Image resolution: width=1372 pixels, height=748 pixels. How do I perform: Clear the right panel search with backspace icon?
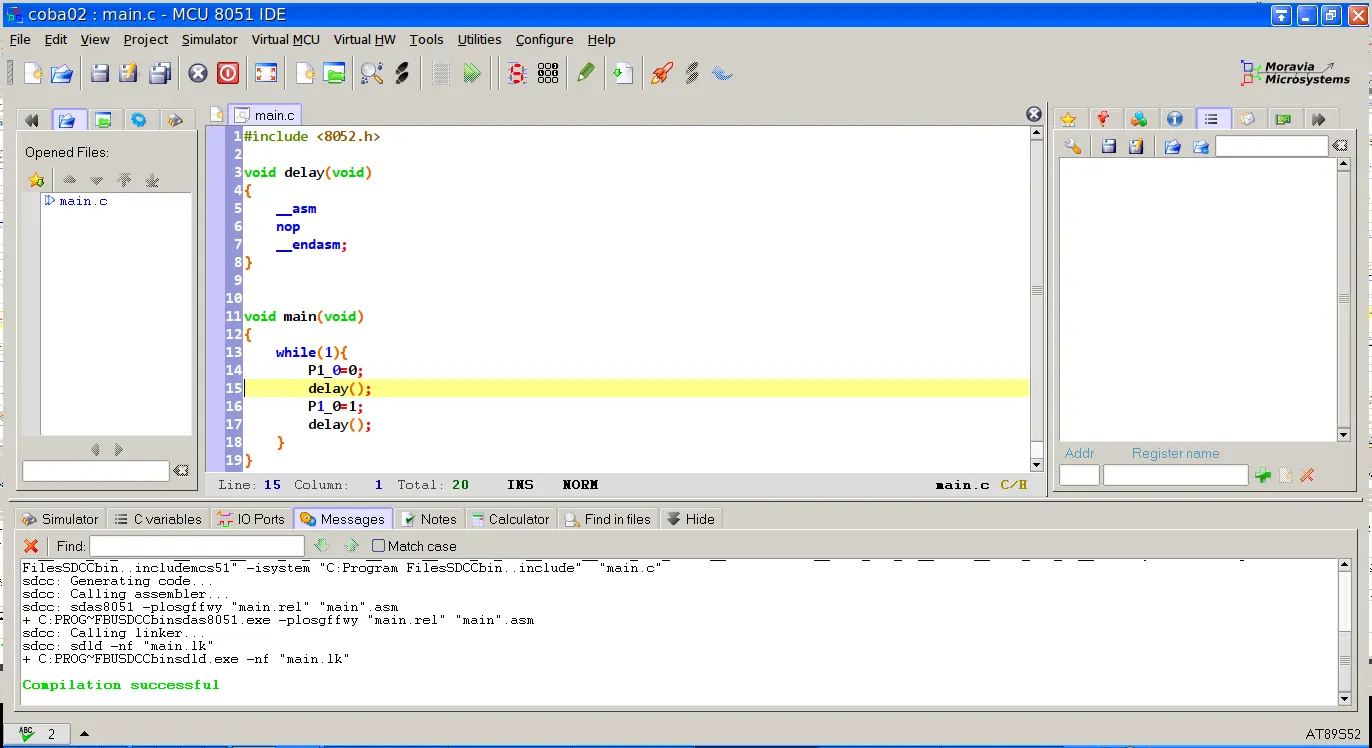point(1339,146)
